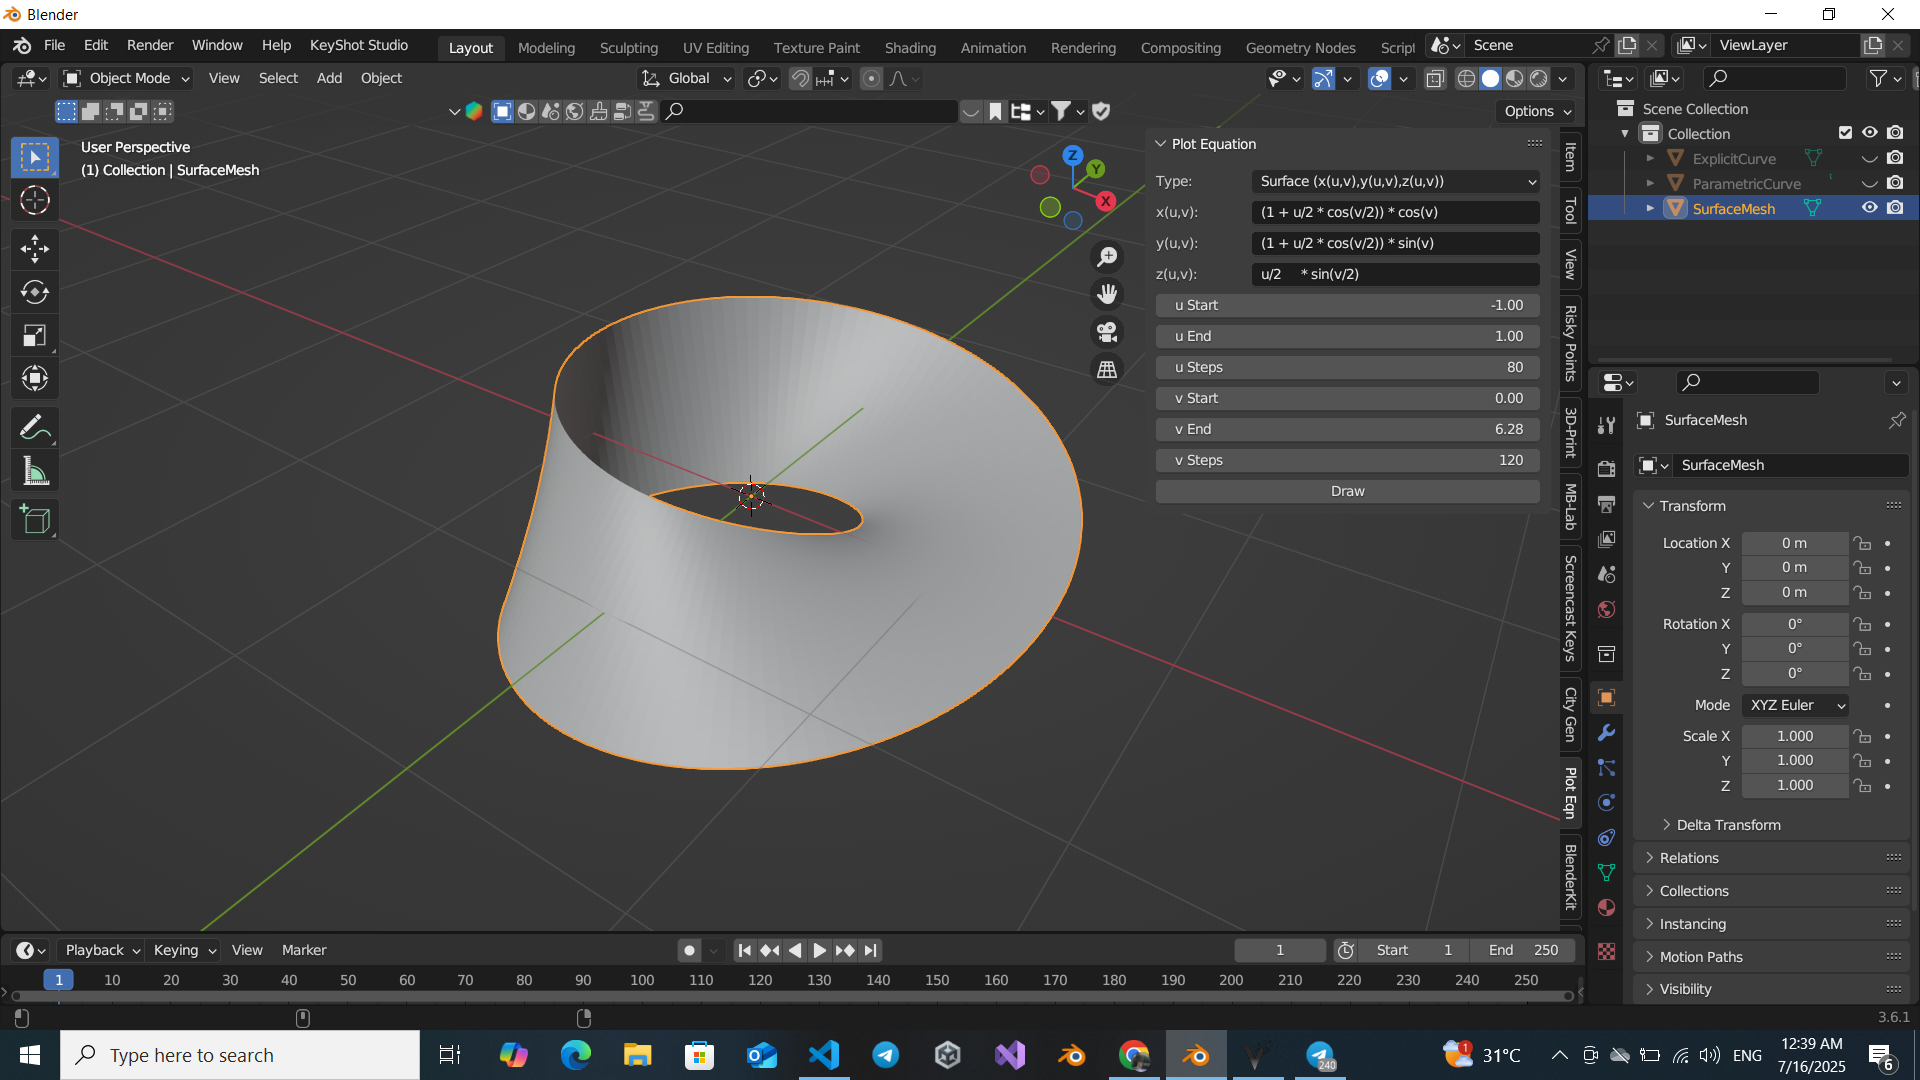
Task: Open the Object Mode dropdown
Action: (x=125, y=78)
